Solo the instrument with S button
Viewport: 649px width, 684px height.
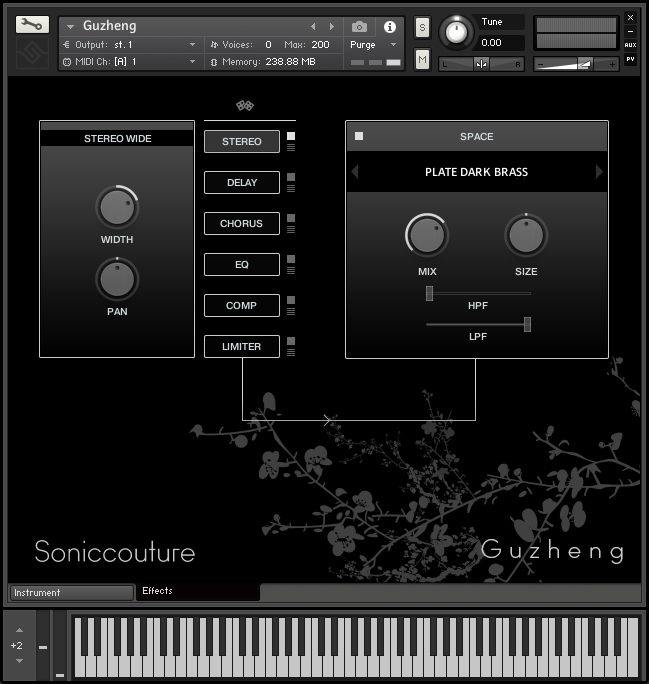(422, 28)
